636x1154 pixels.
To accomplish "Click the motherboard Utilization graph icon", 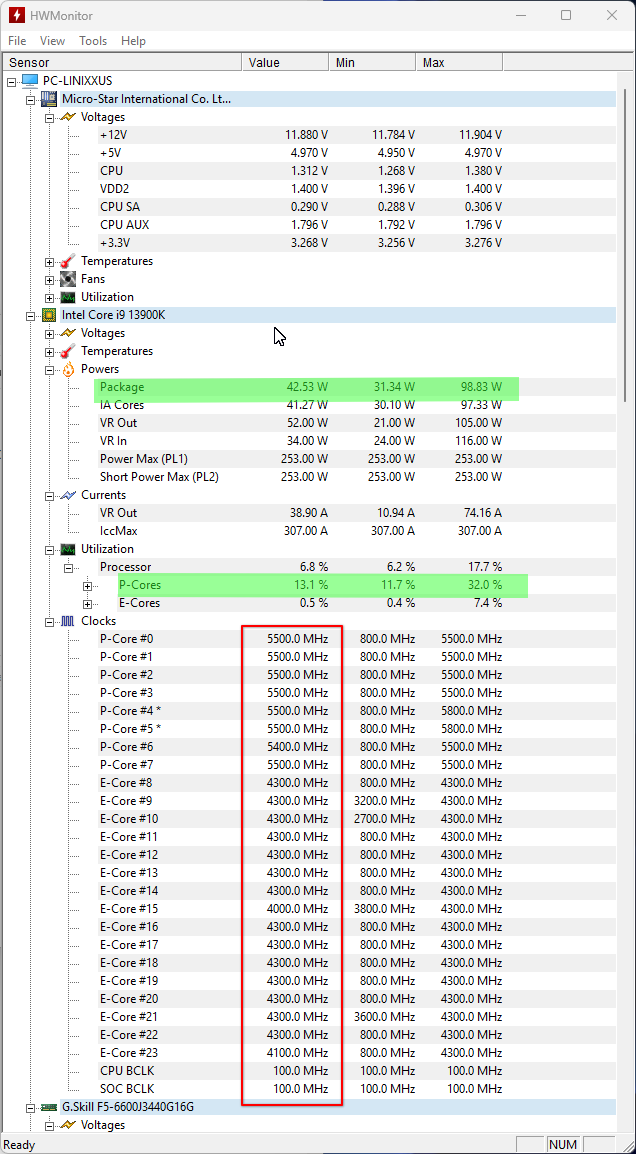I will coord(68,297).
